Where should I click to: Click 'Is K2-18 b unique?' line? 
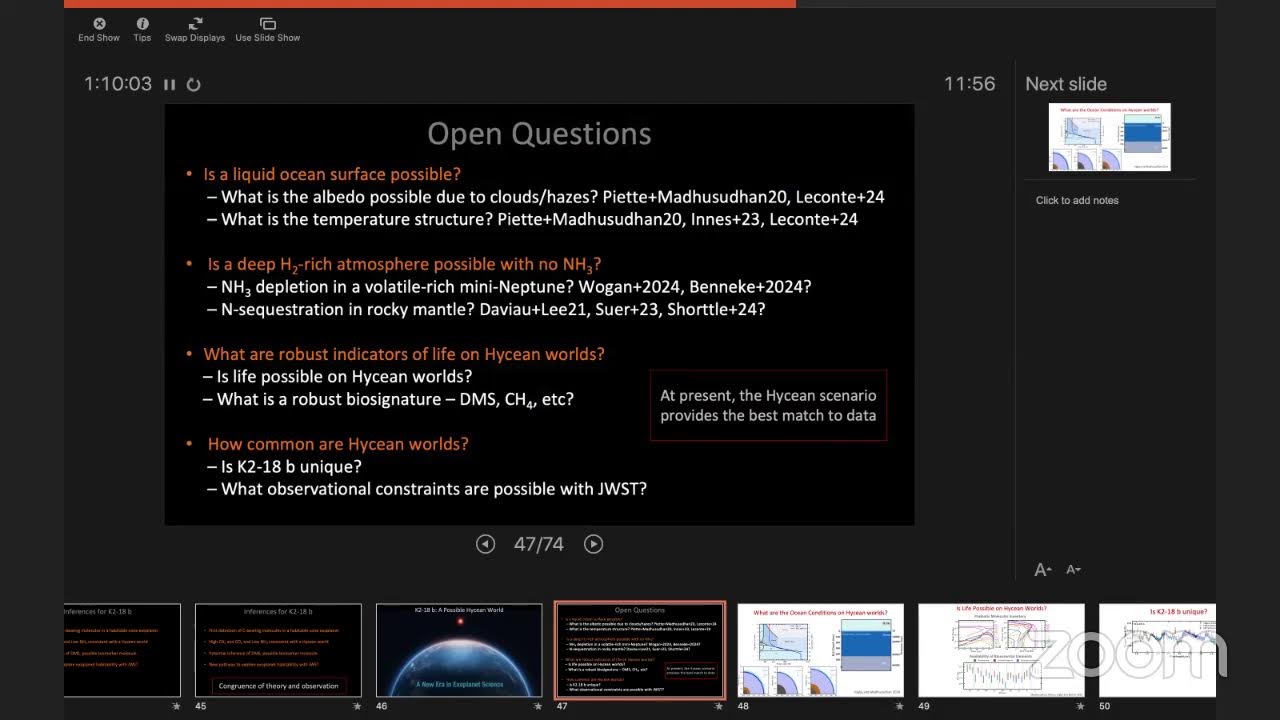291,467
